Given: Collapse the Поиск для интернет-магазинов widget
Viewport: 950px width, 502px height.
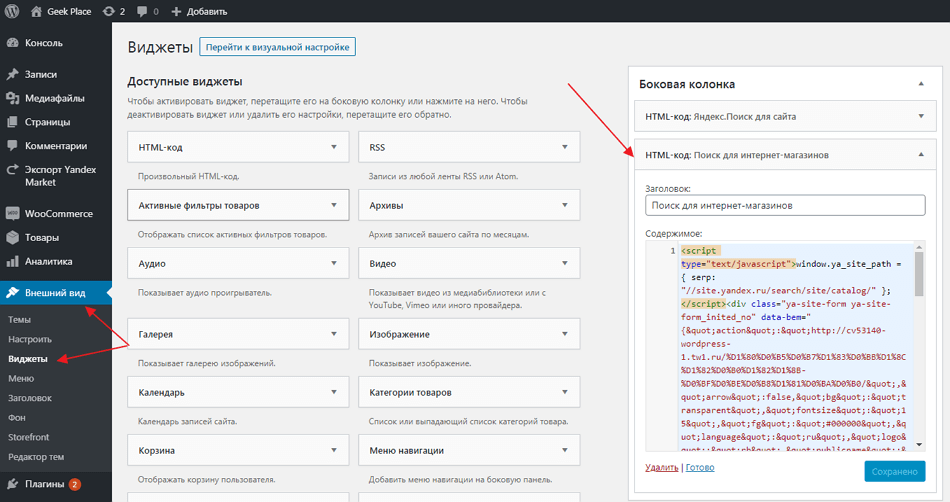Looking at the screenshot, I should pyautogui.click(x=921, y=154).
